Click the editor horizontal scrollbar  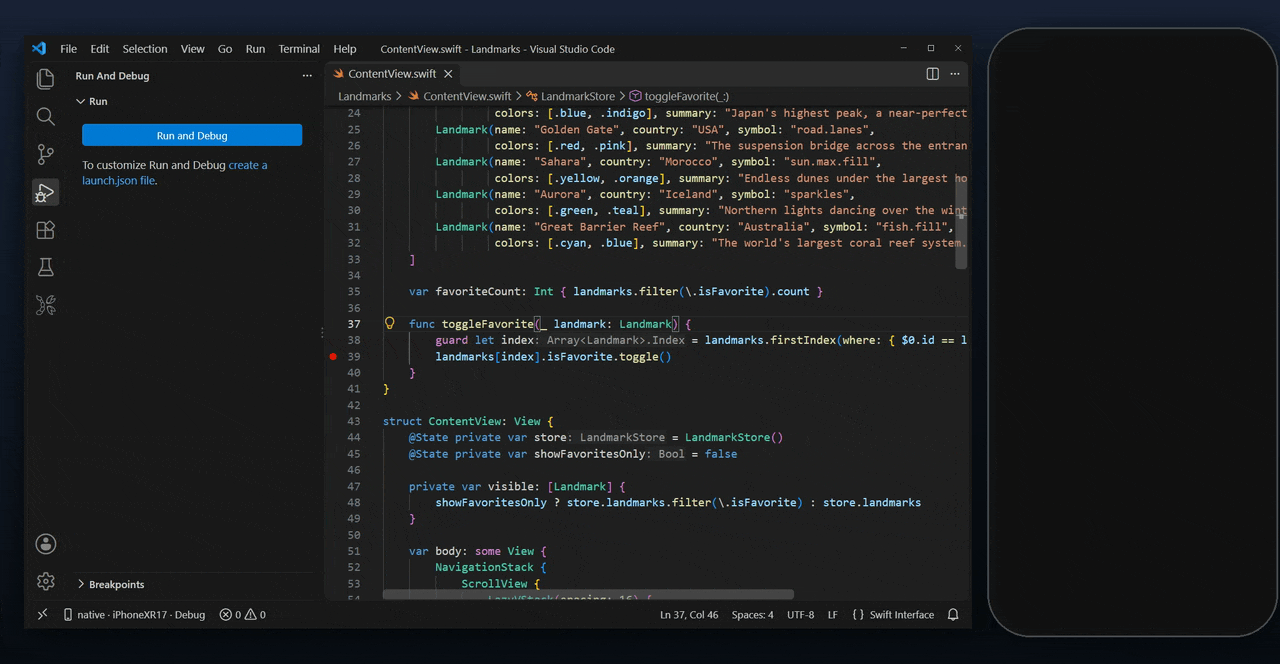[x=588, y=594]
